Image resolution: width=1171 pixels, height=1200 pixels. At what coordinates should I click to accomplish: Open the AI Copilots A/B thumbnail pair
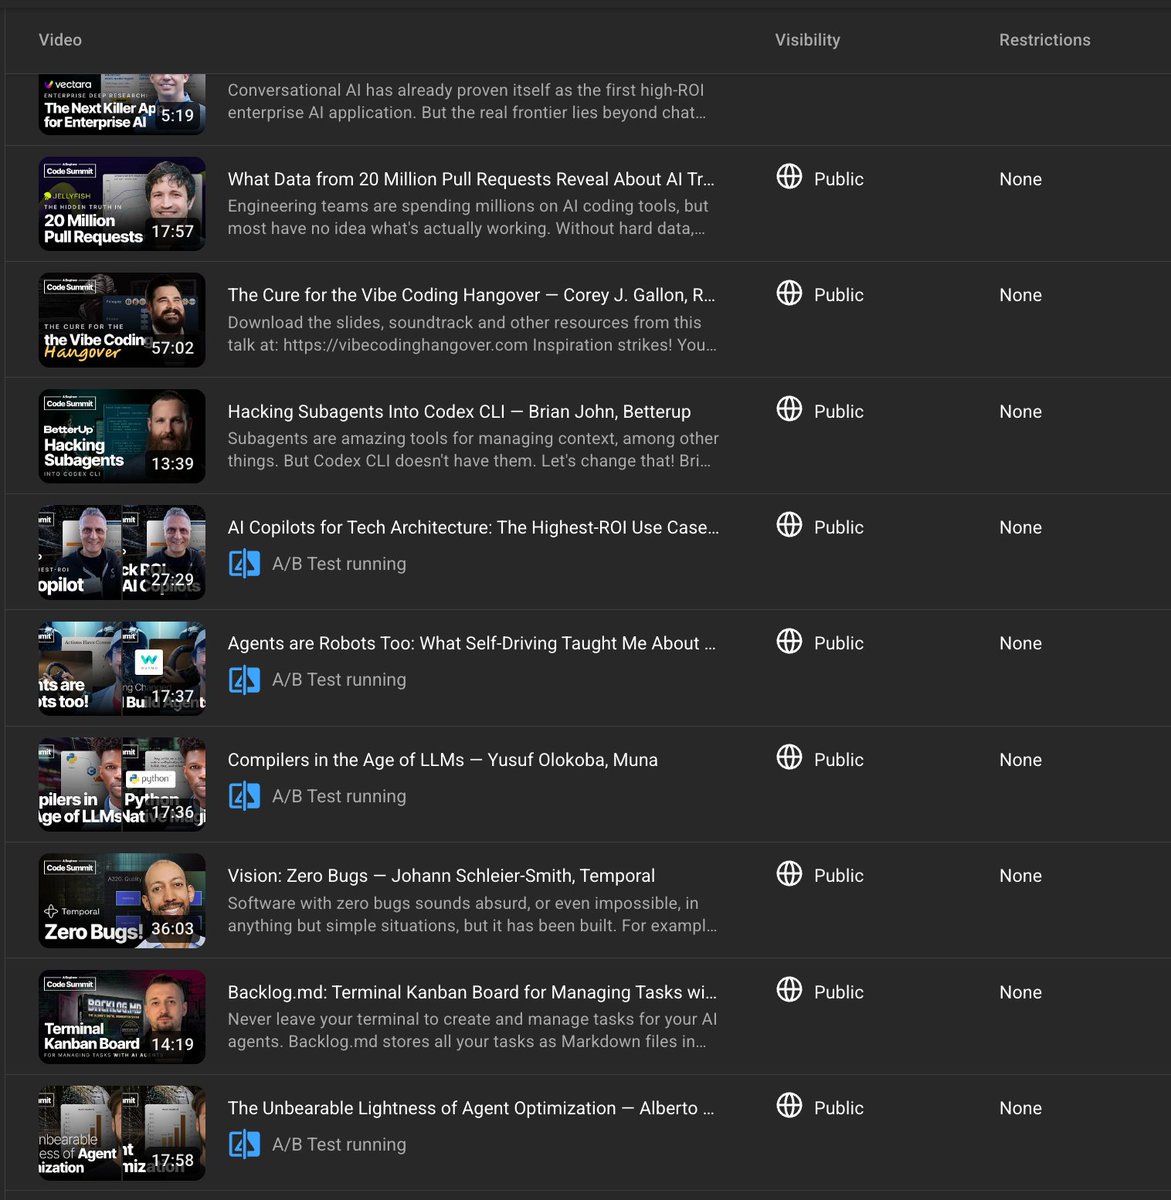click(x=122, y=552)
